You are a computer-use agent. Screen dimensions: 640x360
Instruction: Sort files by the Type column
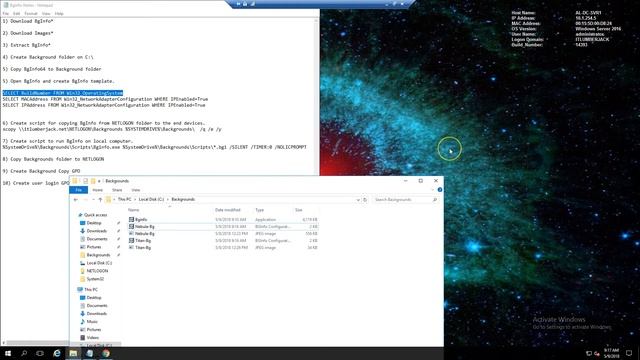pos(260,210)
